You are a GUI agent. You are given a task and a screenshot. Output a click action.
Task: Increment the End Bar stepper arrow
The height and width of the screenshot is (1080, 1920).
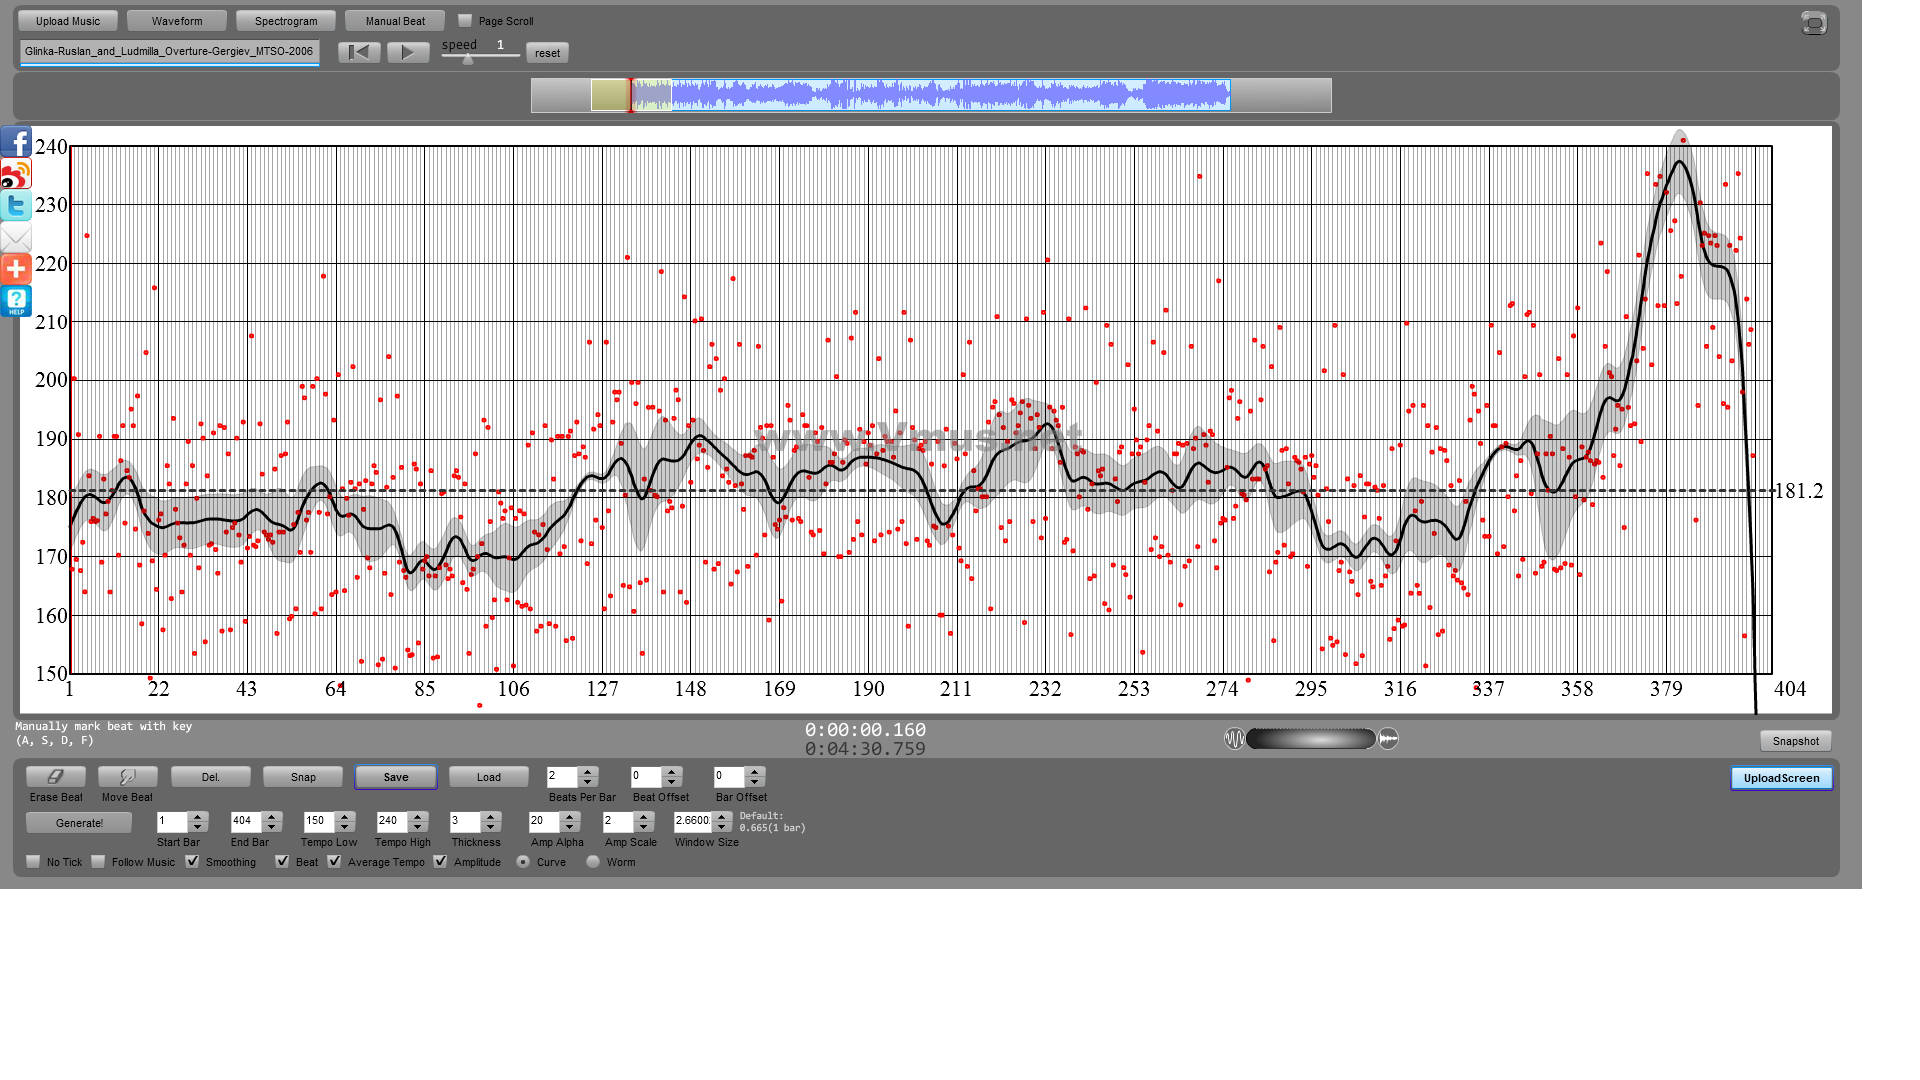click(x=271, y=816)
